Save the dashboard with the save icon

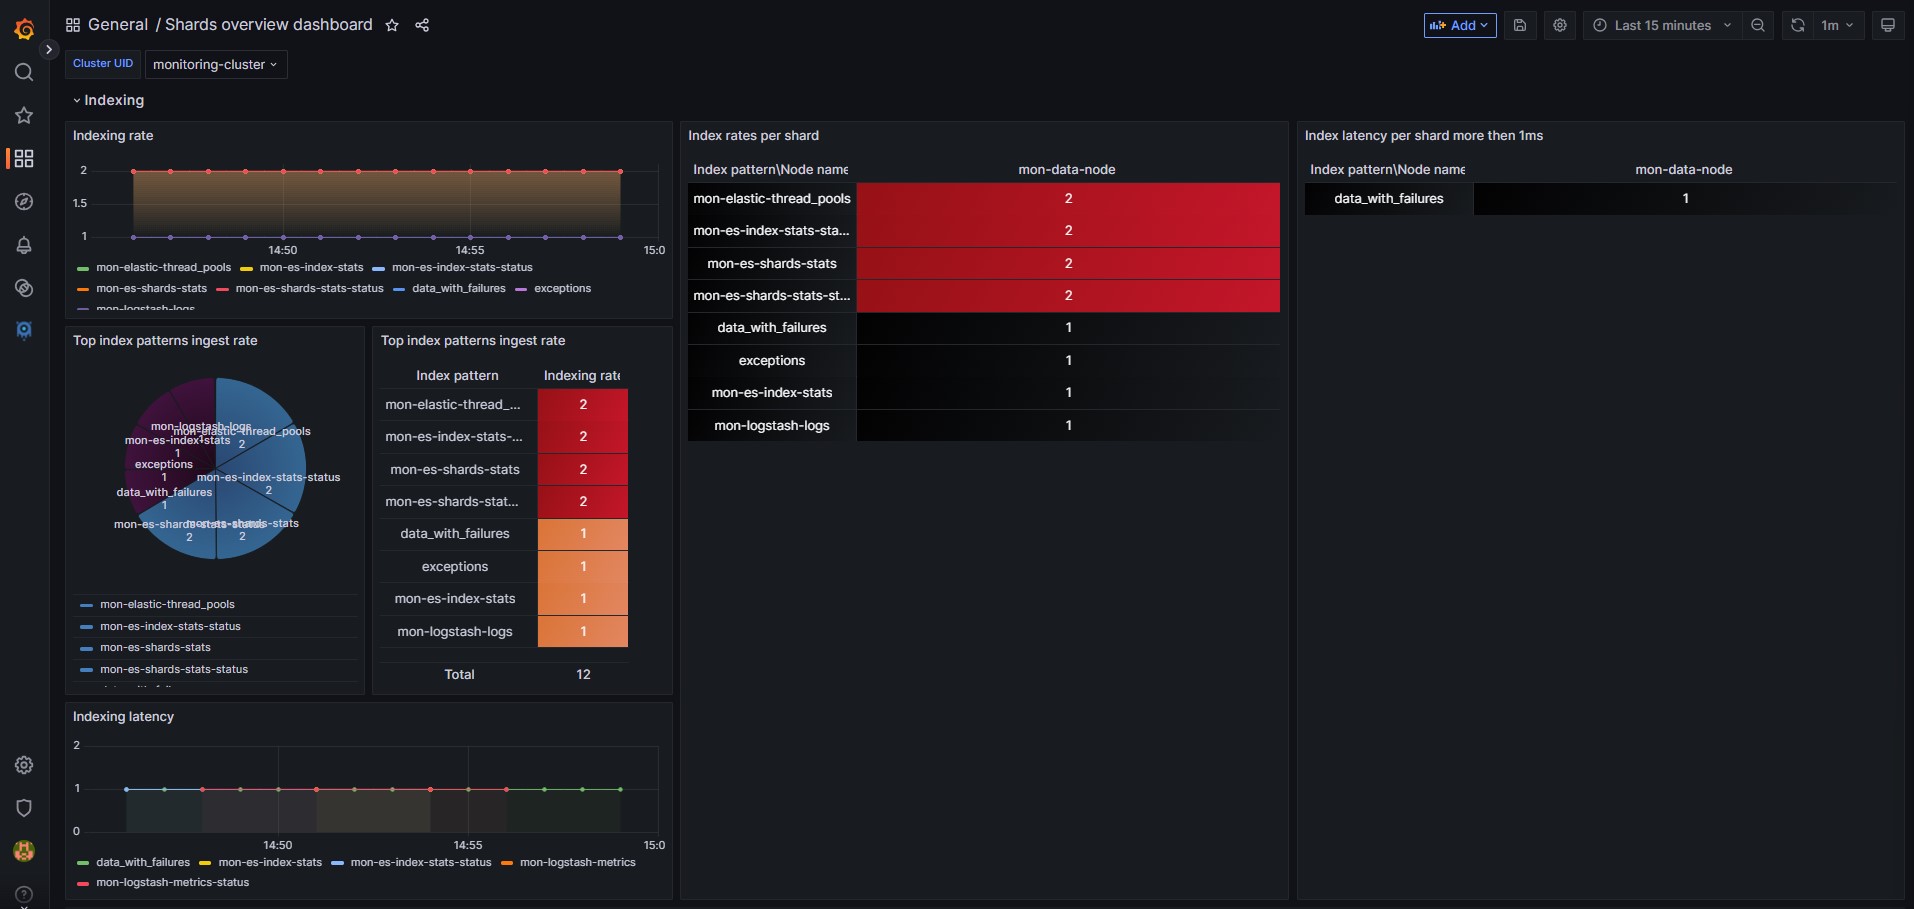(x=1520, y=25)
